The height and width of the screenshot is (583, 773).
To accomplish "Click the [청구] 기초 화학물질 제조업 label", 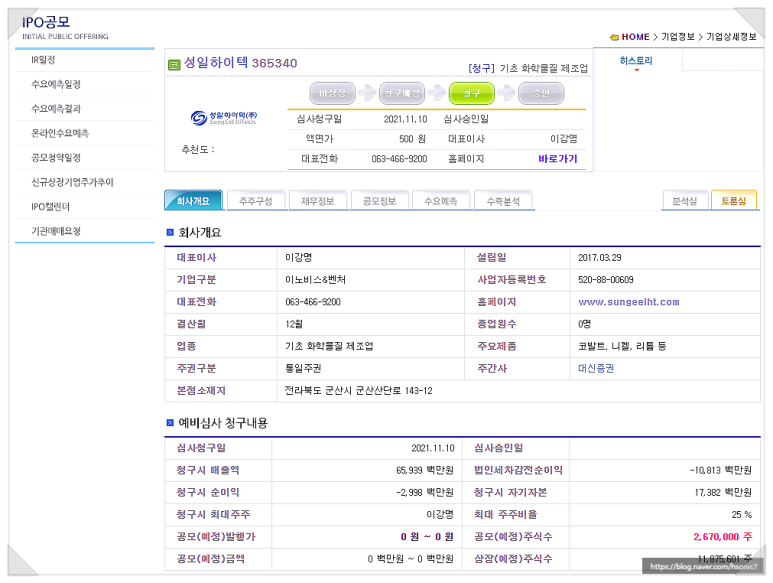I will pos(528,68).
